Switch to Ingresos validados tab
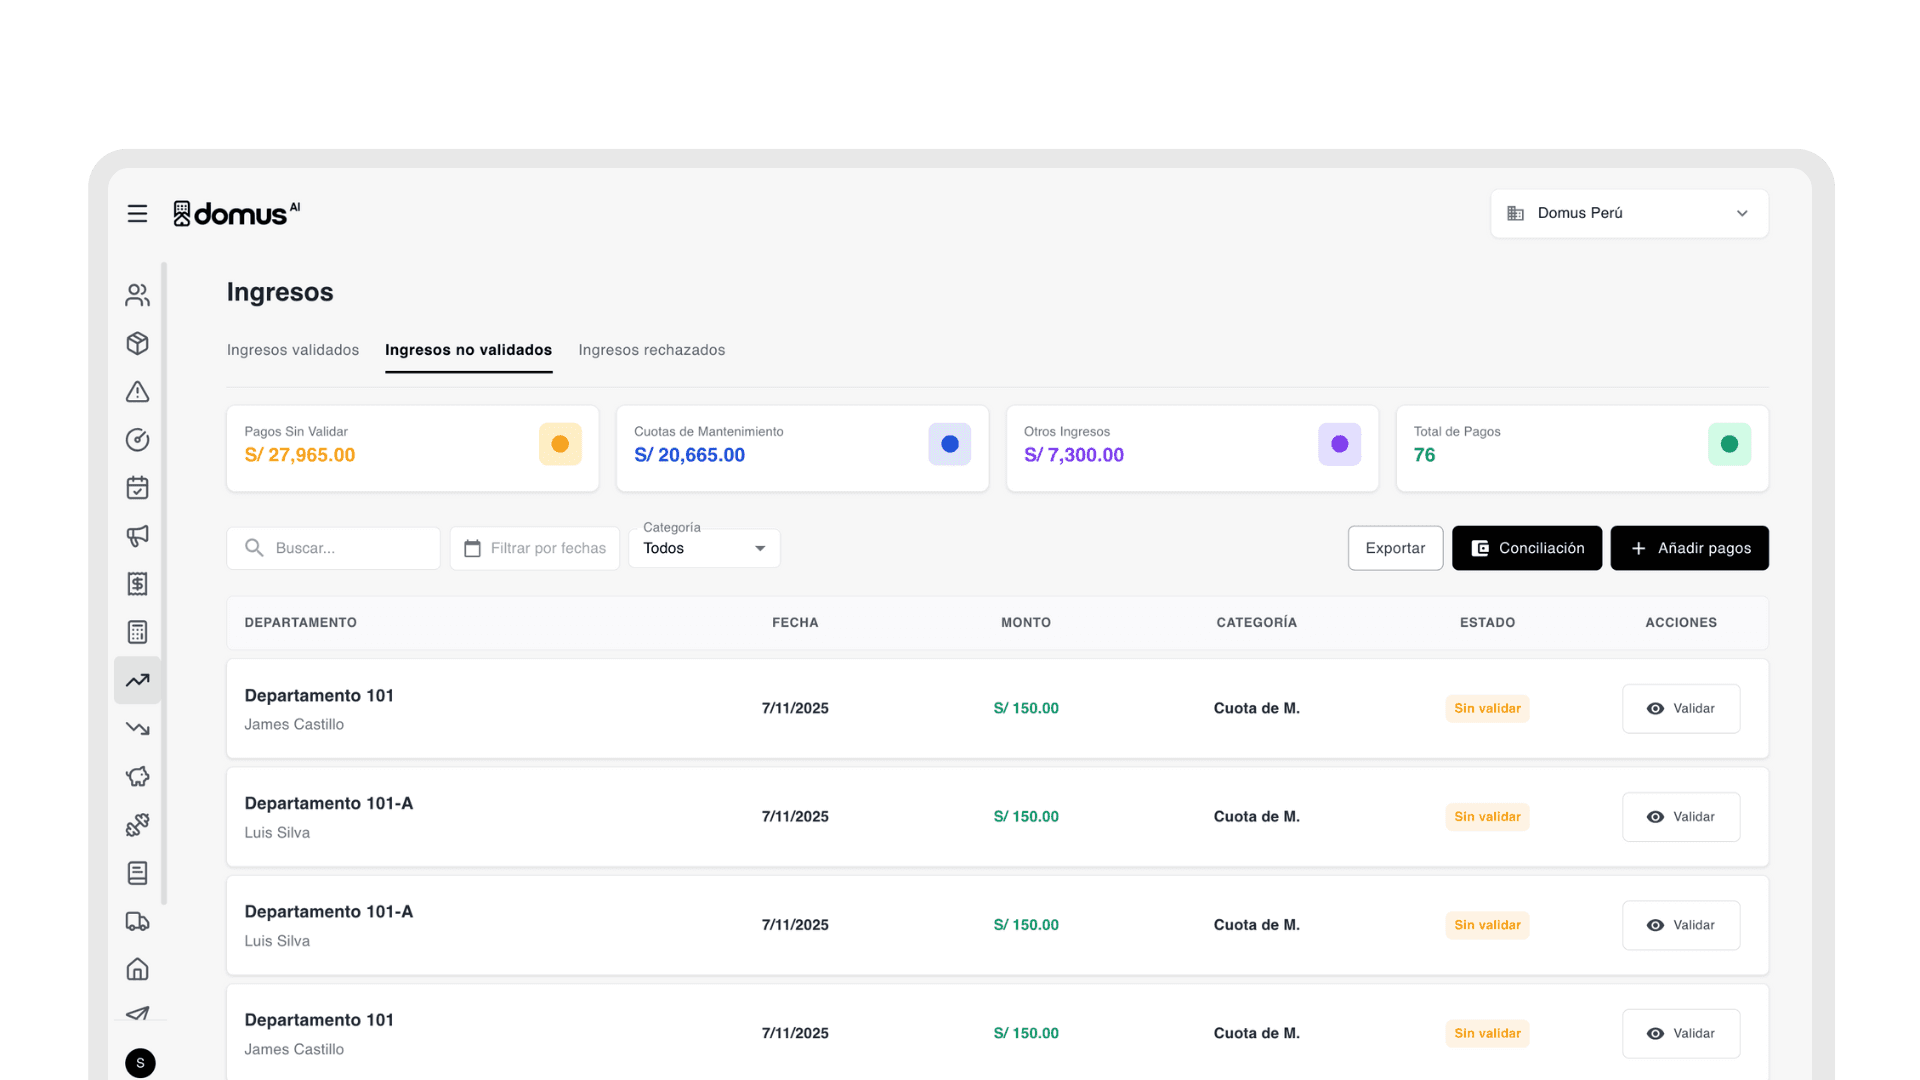Viewport: 1920px width, 1080px height. 292,350
